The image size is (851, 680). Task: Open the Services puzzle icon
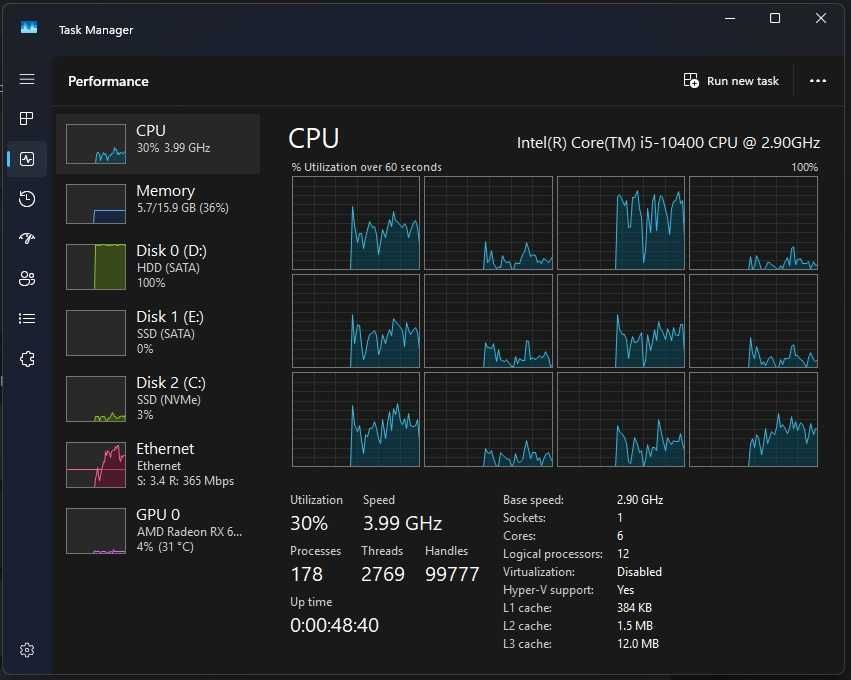(x=27, y=359)
